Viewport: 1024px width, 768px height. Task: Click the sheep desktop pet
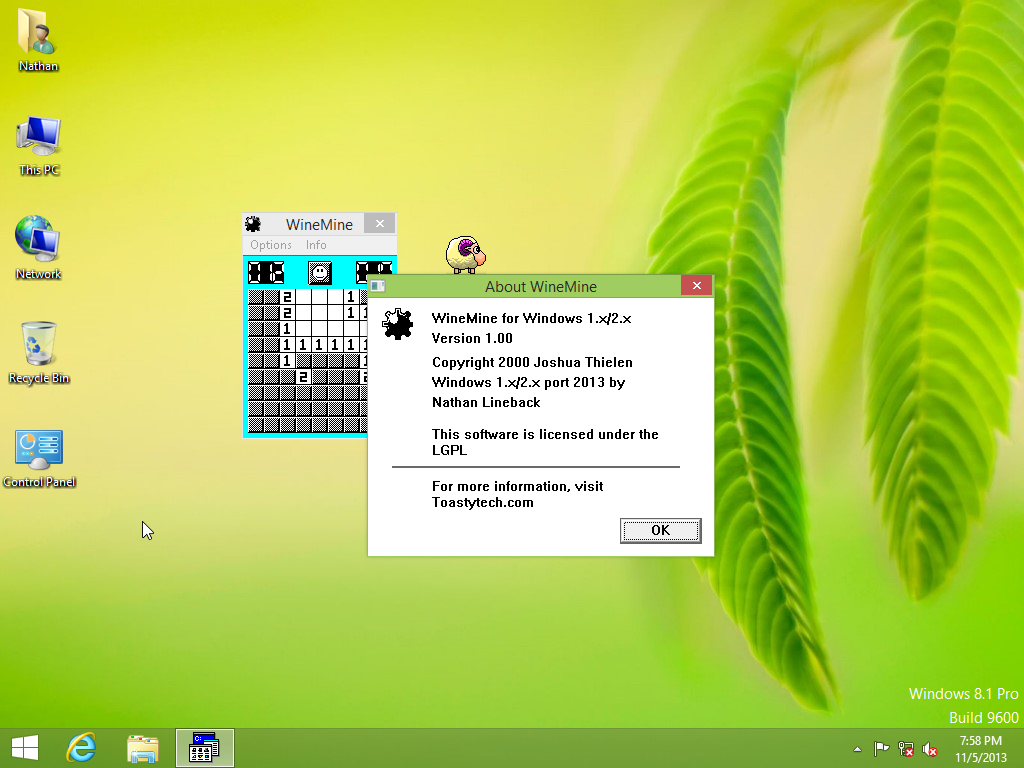465,255
